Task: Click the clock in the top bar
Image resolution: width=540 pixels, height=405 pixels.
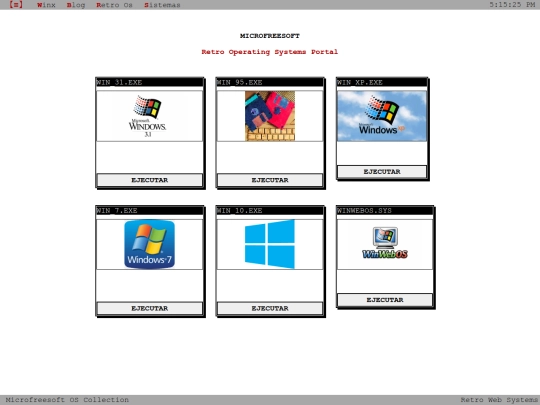Action: click(512, 5)
